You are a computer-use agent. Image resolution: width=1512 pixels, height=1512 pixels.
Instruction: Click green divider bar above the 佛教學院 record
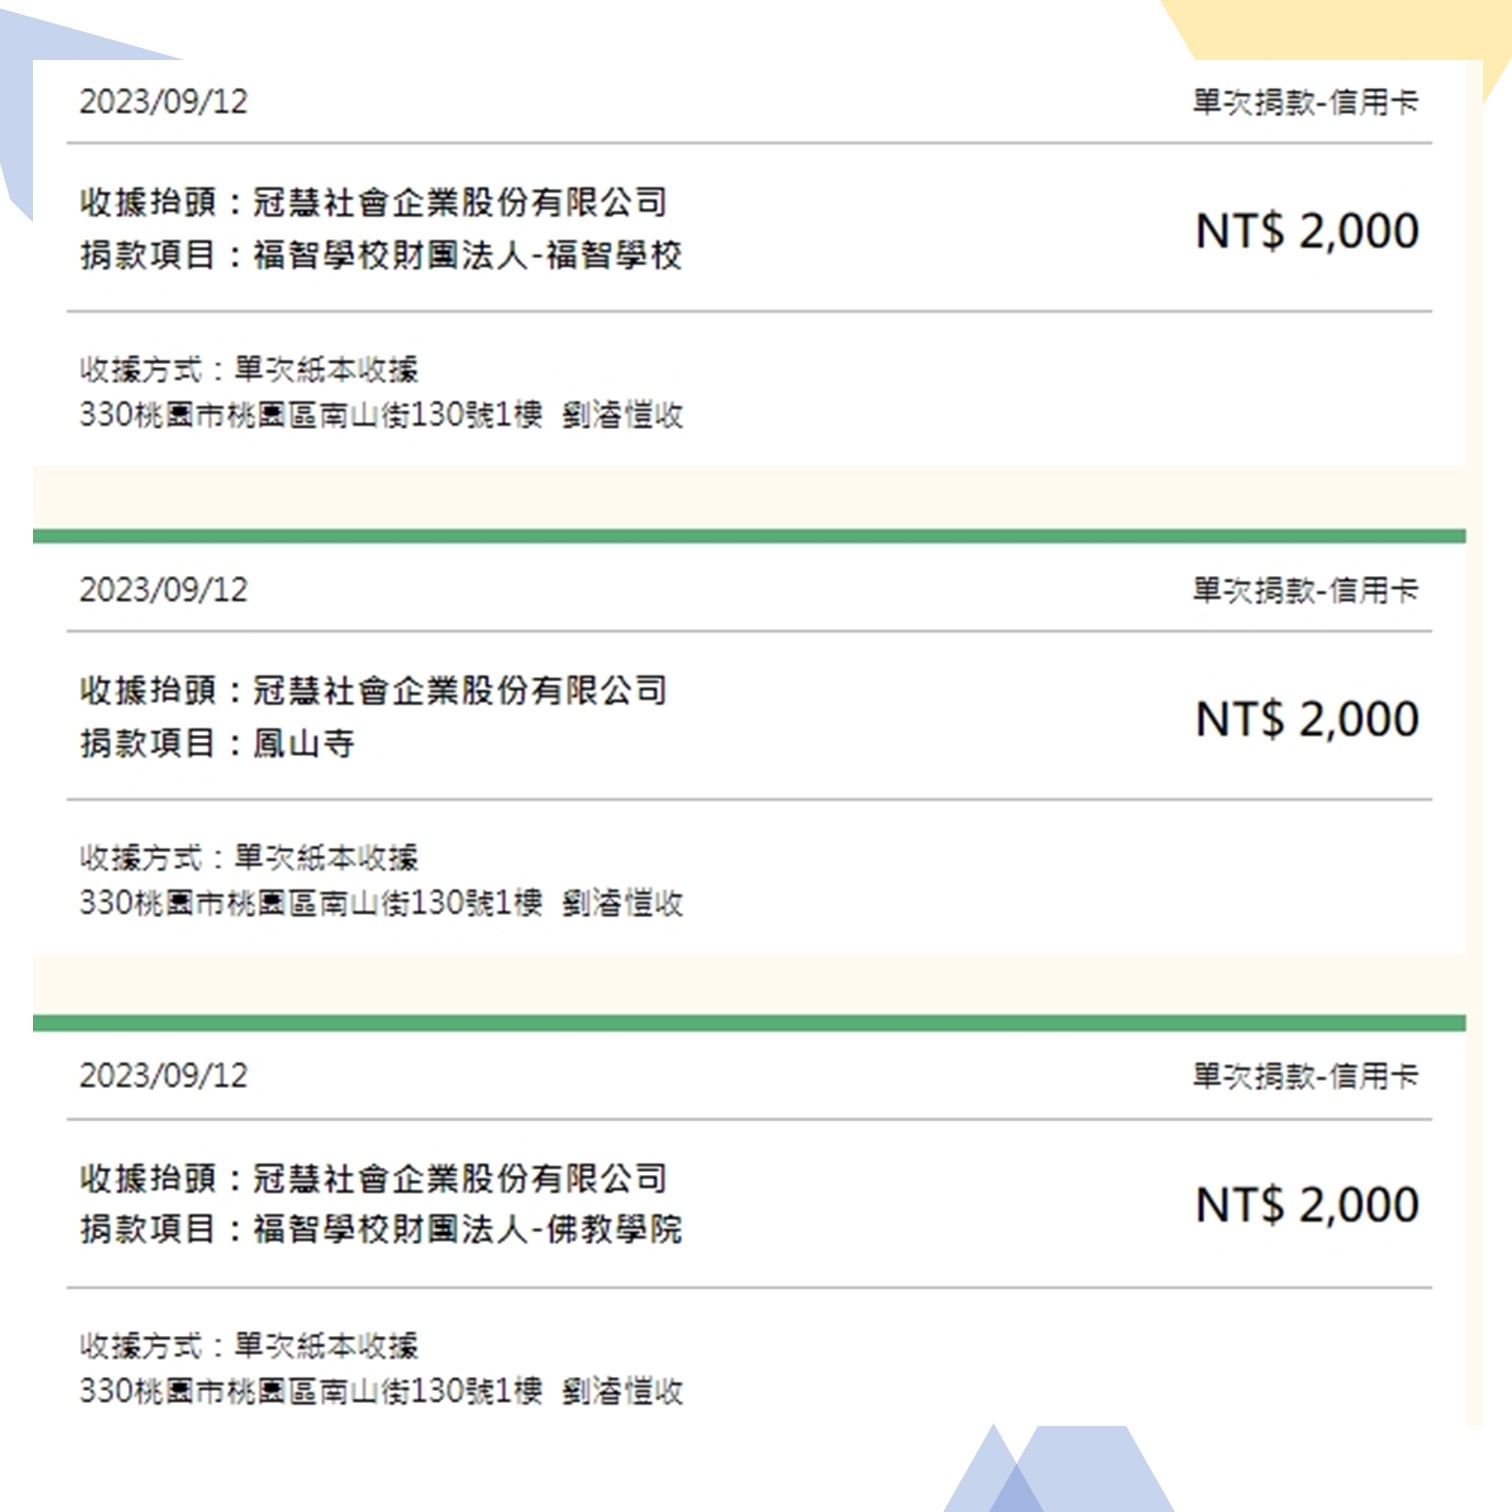pyautogui.click(x=749, y=1023)
